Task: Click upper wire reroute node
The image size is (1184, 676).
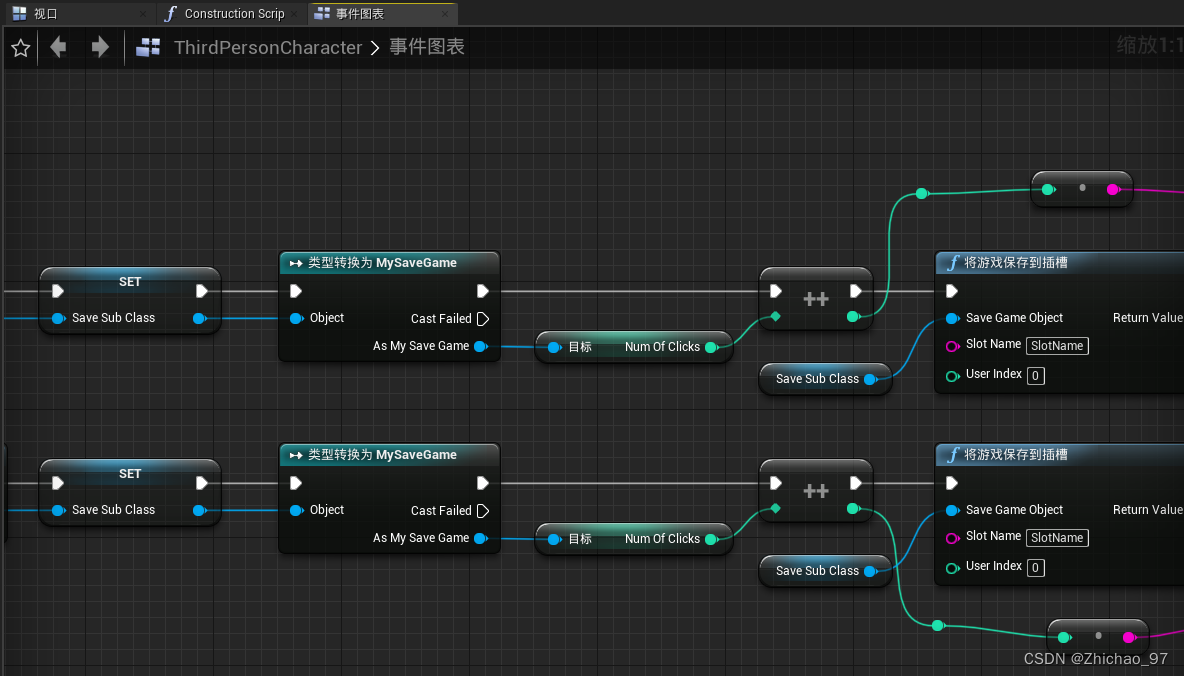Action: (921, 193)
